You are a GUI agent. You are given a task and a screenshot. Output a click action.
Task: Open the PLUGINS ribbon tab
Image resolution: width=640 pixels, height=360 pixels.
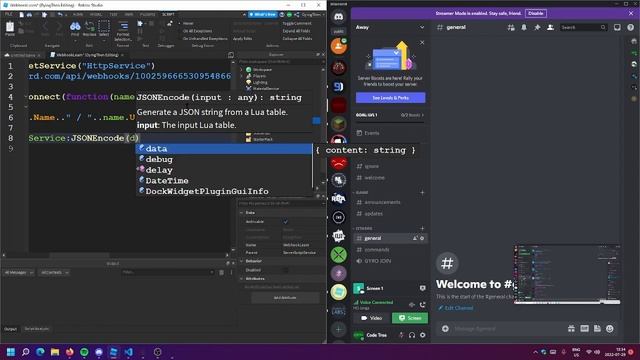click(147, 14)
